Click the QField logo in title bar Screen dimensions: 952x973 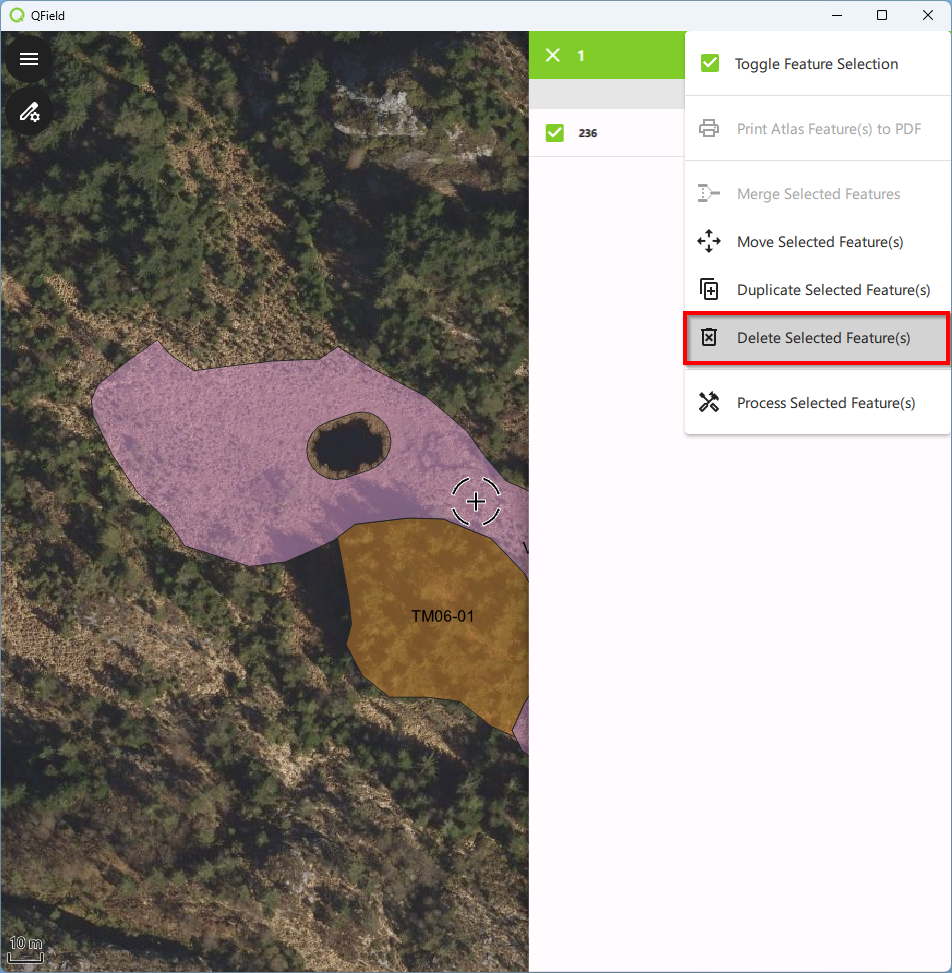click(17, 15)
